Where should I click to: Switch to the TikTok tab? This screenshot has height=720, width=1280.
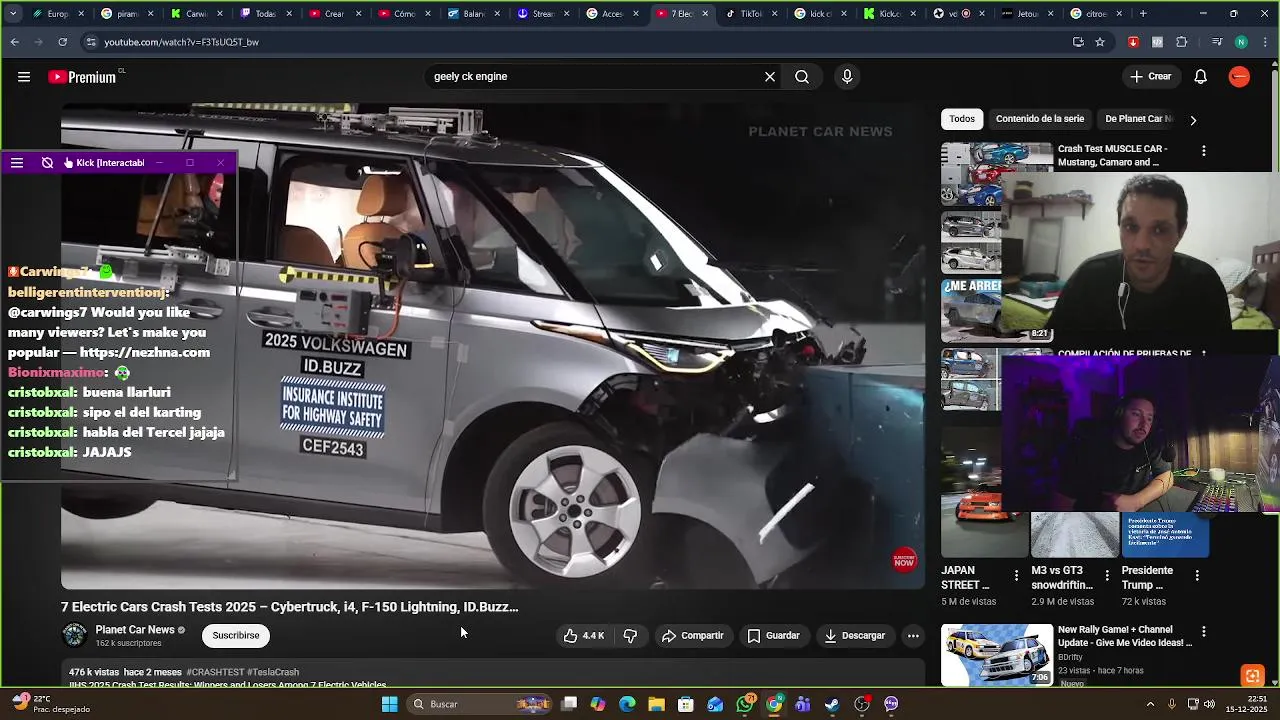pyautogui.click(x=751, y=14)
